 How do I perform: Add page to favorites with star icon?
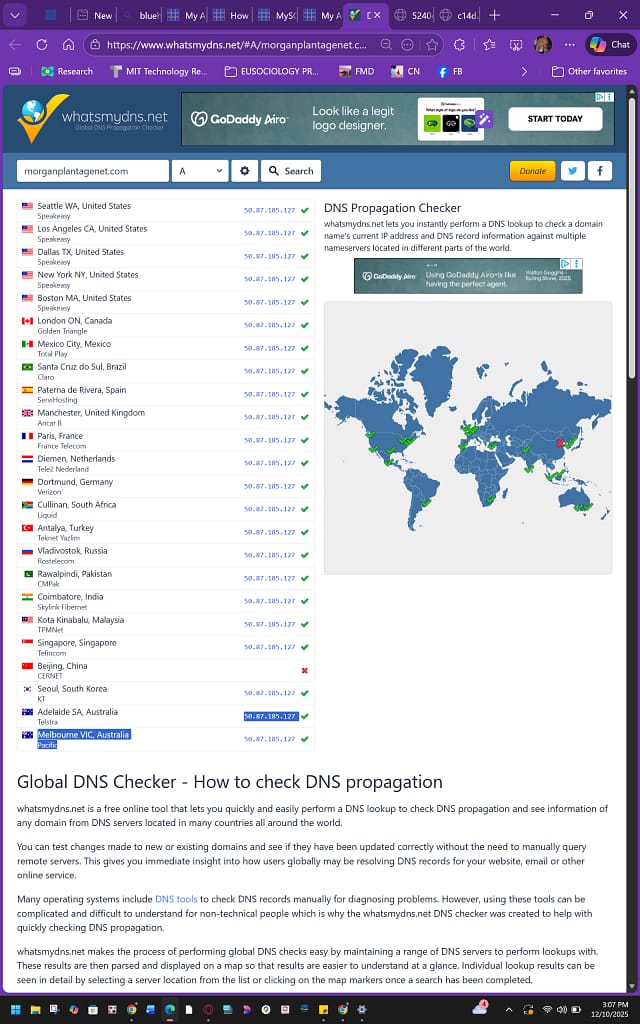433,45
